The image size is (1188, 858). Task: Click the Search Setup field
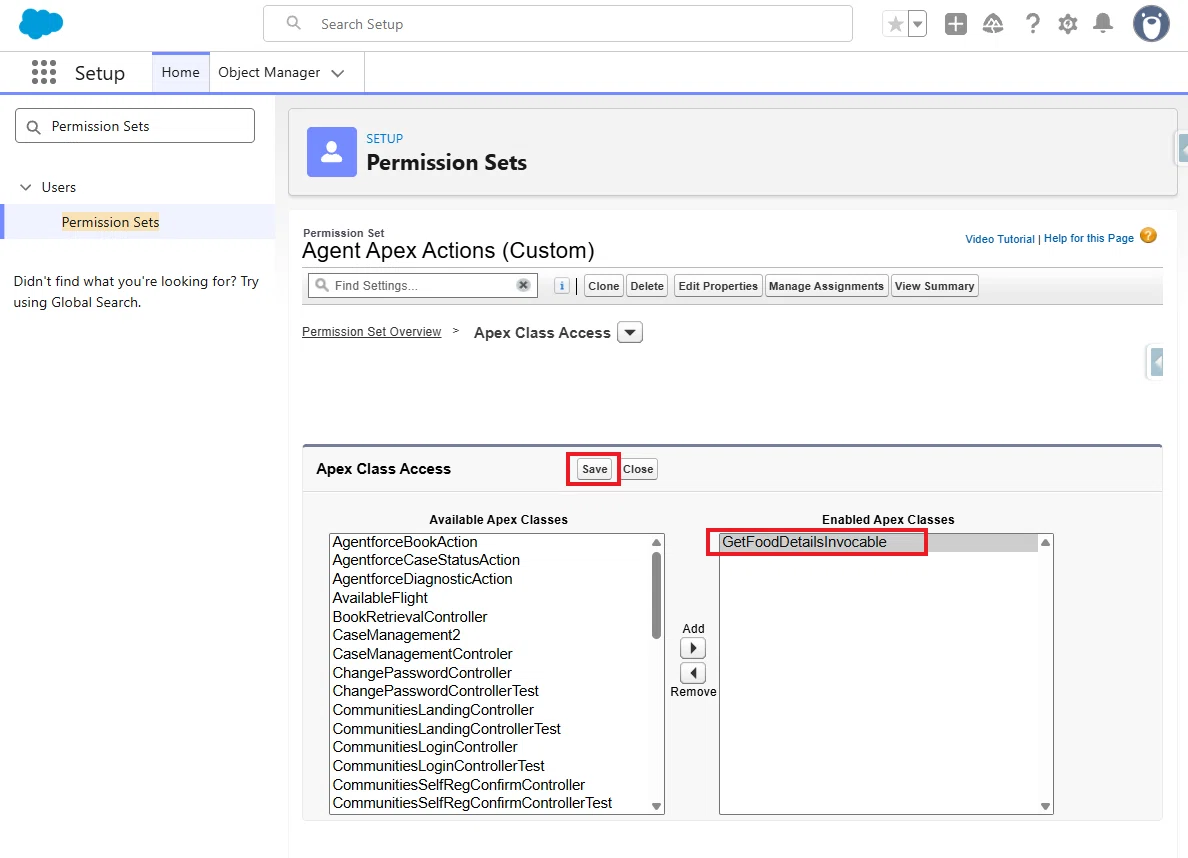(558, 24)
